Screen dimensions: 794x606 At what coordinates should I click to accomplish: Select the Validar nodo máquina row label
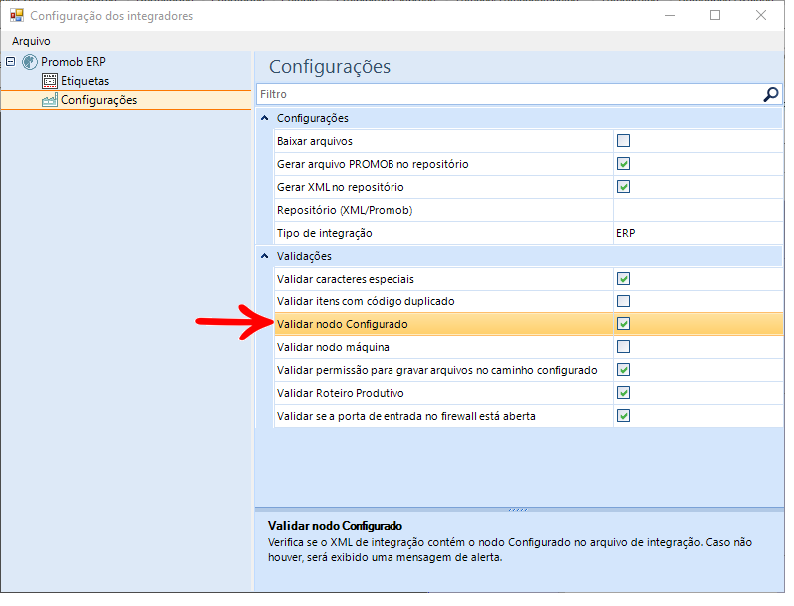click(x=333, y=347)
